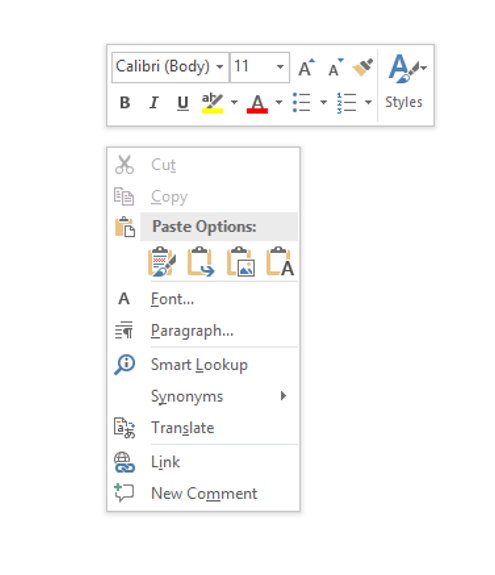Screen dimensions: 495x575
Task: Select the Keep Text Only paste icon
Action: [x=280, y=261]
